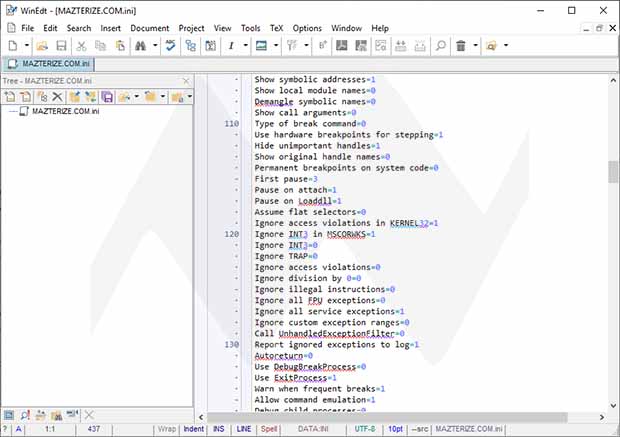
Task: Open the first folder dropdown arrow in Tree toolbar
Action: coord(136,96)
